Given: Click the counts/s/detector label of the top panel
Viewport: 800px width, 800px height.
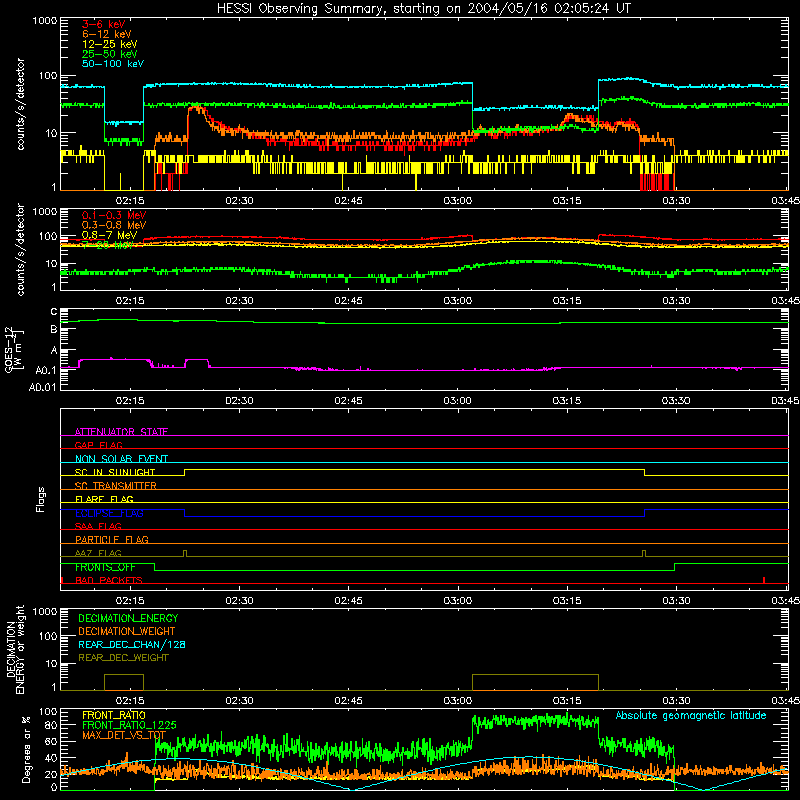Looking at the screenshot, I should pyautogui.click(x=20, y=104).
